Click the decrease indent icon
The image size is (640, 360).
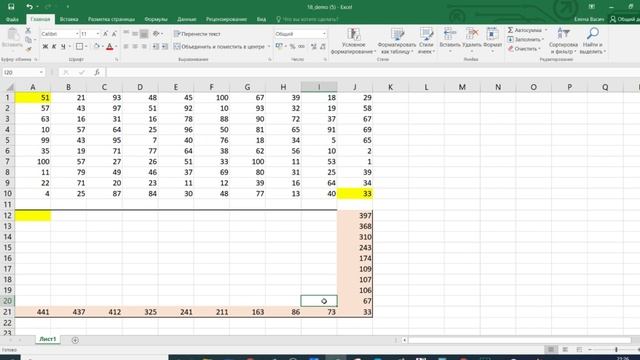click(x=156, y=47)
